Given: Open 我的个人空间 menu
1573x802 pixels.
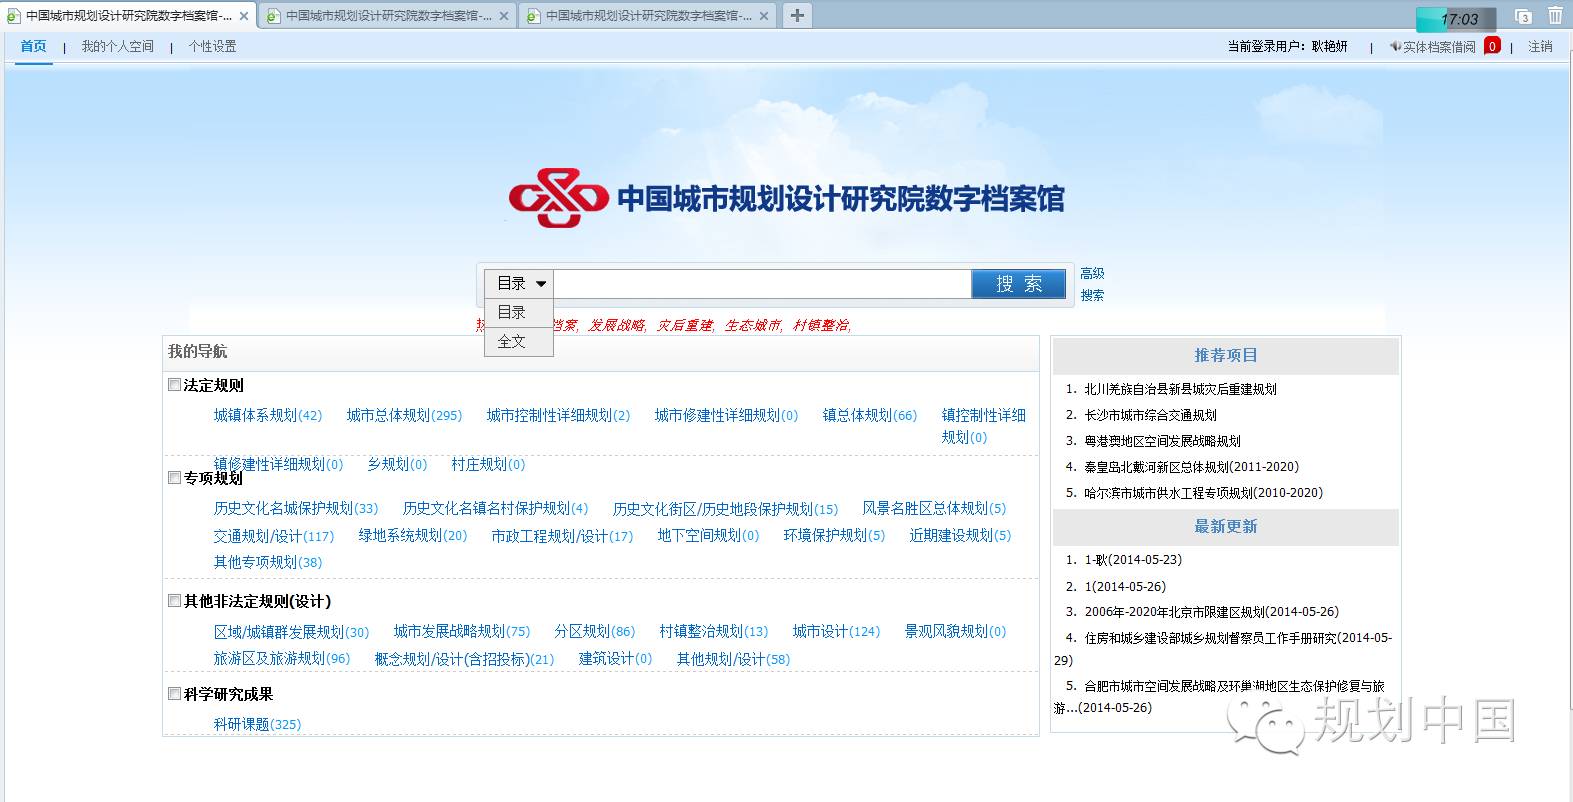Looking at the screenshot, I should click(x=118, y=46).
